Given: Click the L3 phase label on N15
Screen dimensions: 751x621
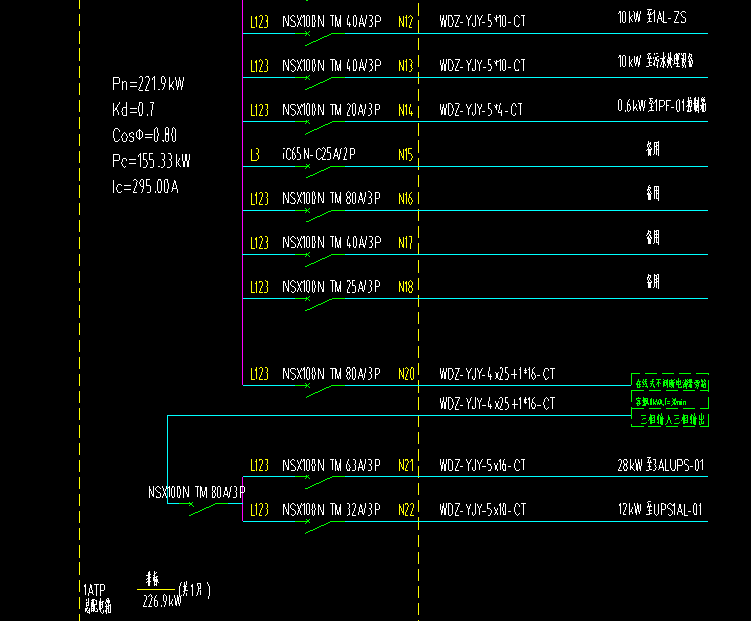Looking at the screenshot, I should (x=255, y=155).
